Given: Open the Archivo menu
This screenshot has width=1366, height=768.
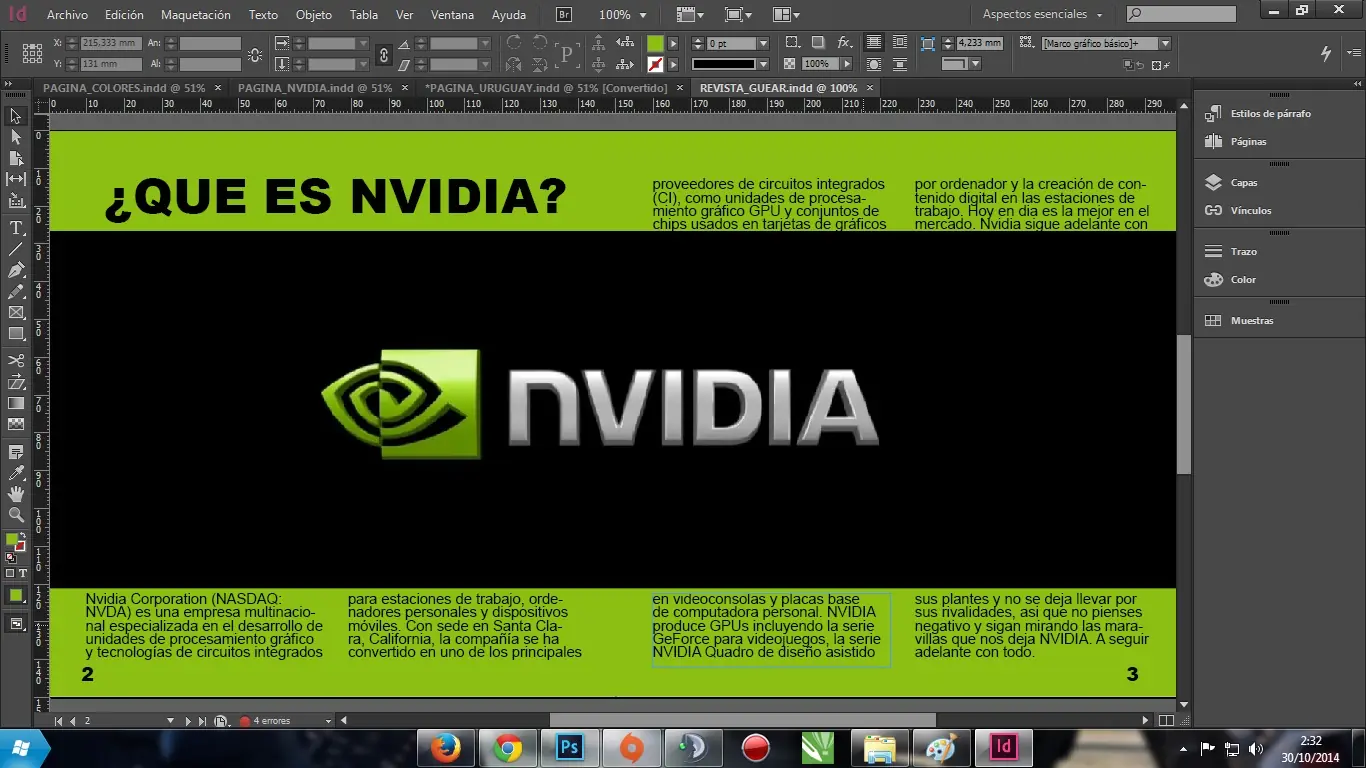Looking at the screenshot, I should [68, 15].
